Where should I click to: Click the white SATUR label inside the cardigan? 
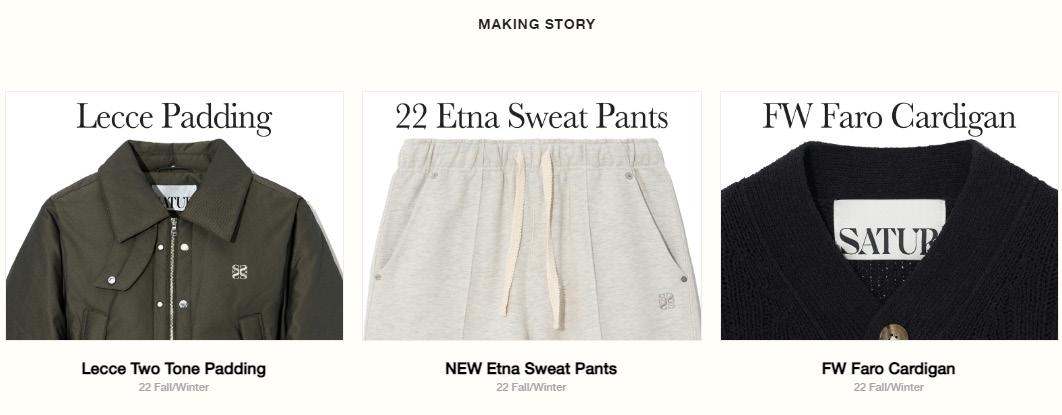pyautogui.click(x=889, y=230)
